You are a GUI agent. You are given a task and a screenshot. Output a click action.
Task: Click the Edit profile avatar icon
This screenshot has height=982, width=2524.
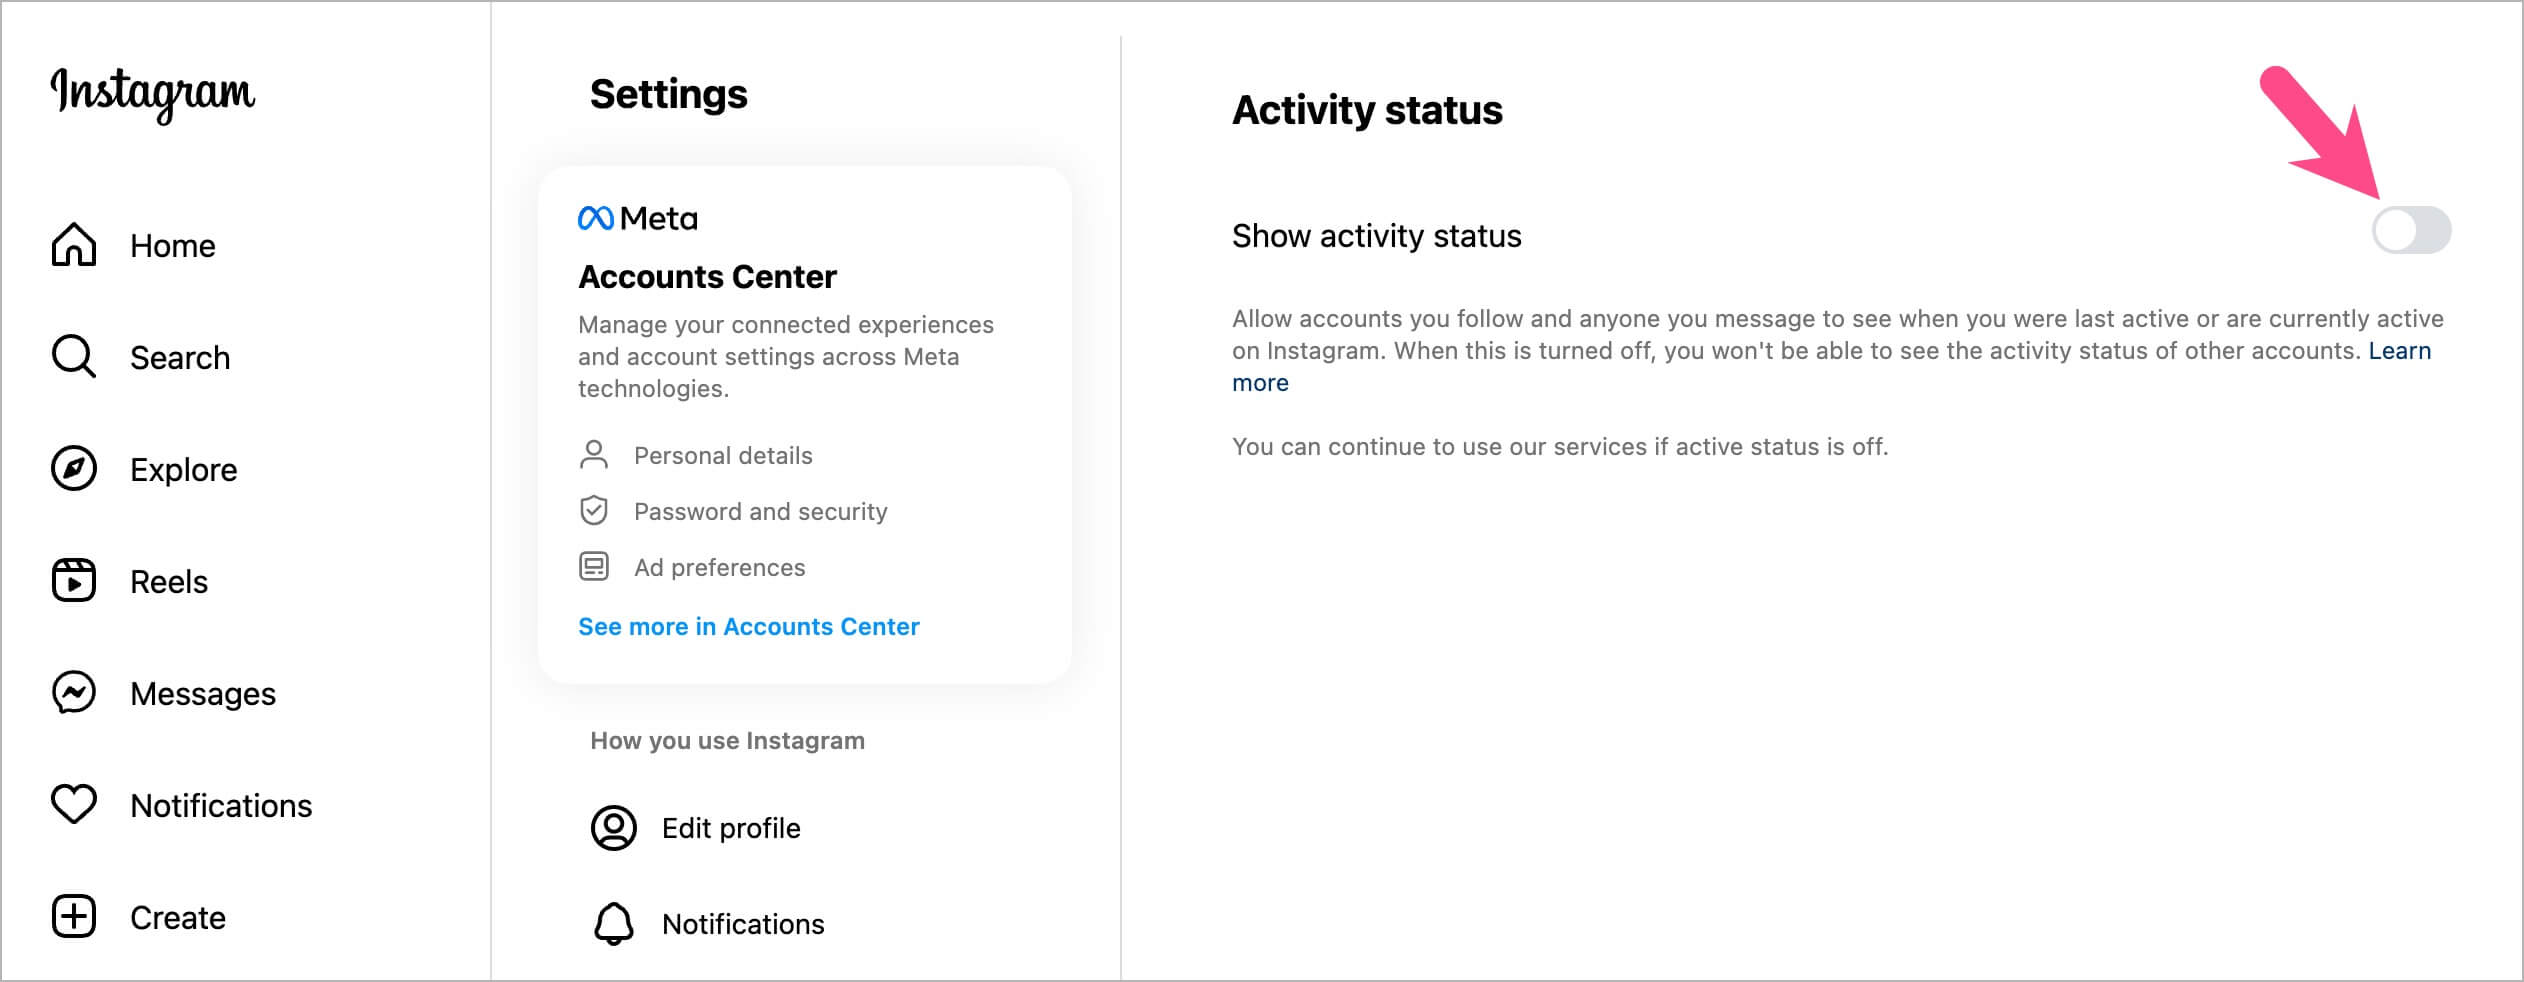click(x=613, y=828)
